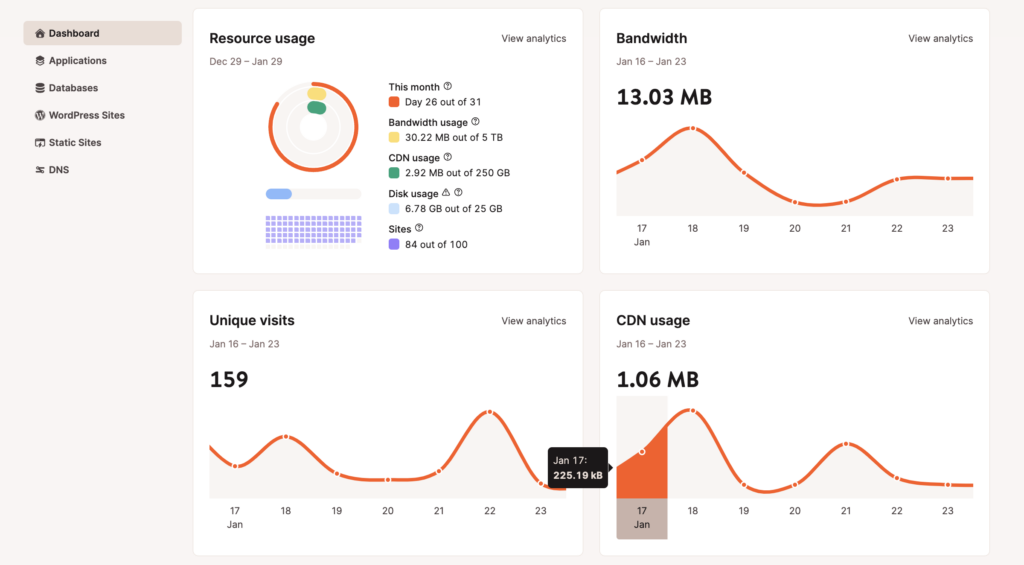
Task: Click Bandwidth chart data point at 20
Action: [x=795, y=202]
